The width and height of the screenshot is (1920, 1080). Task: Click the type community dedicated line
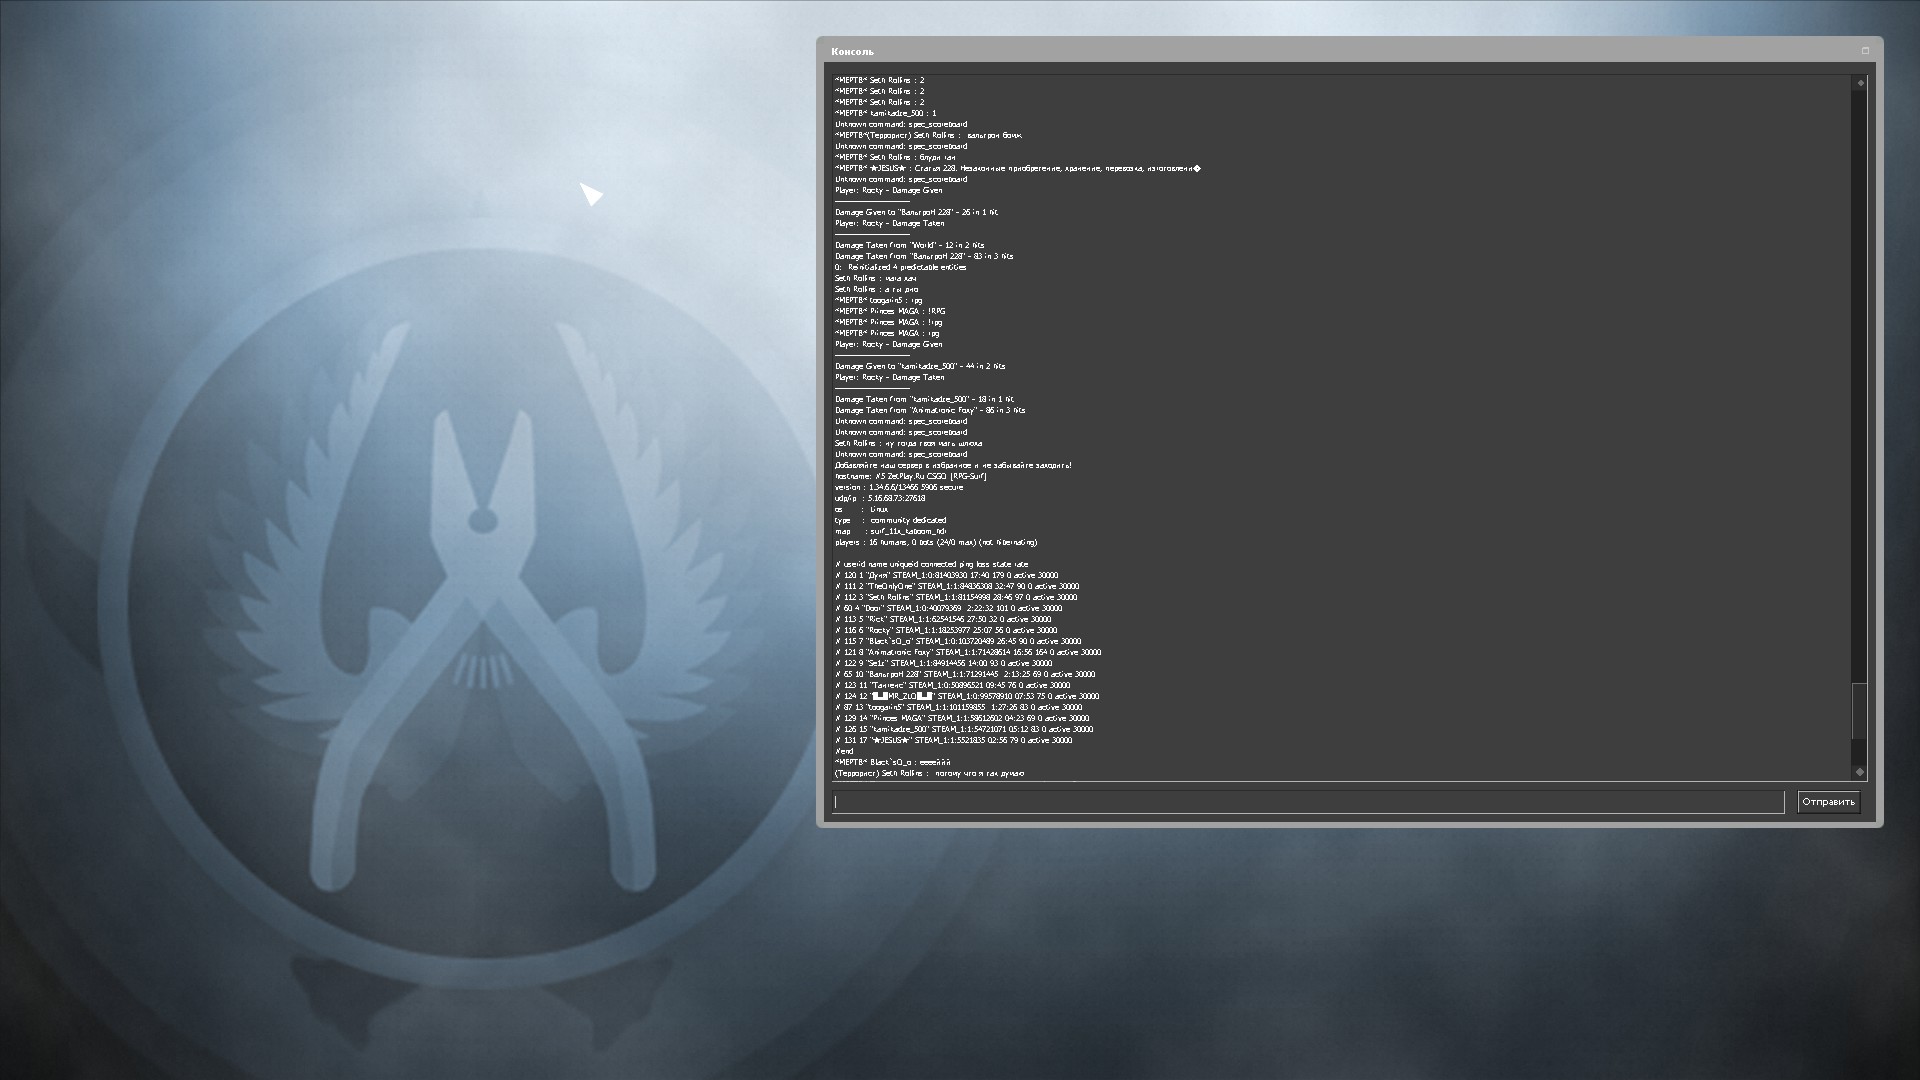click(x=890, y=520)
